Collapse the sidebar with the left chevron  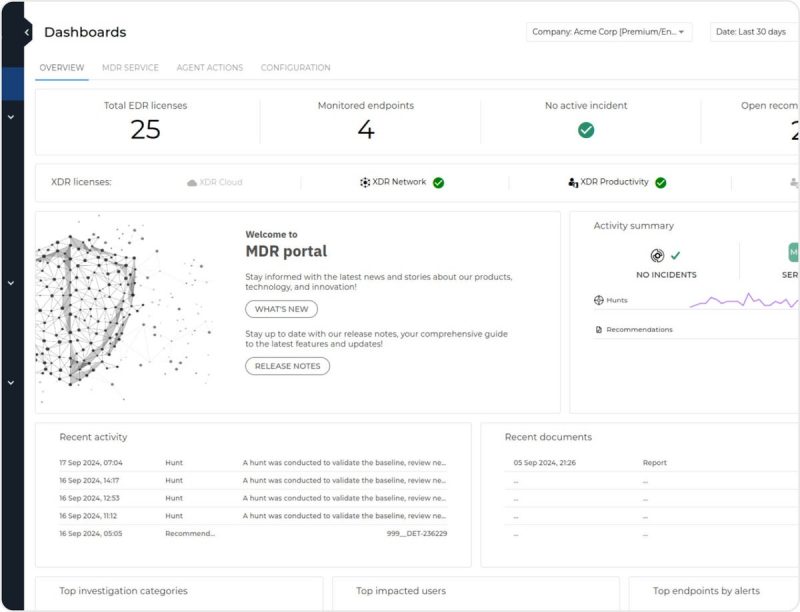click(x=27, y=33)
